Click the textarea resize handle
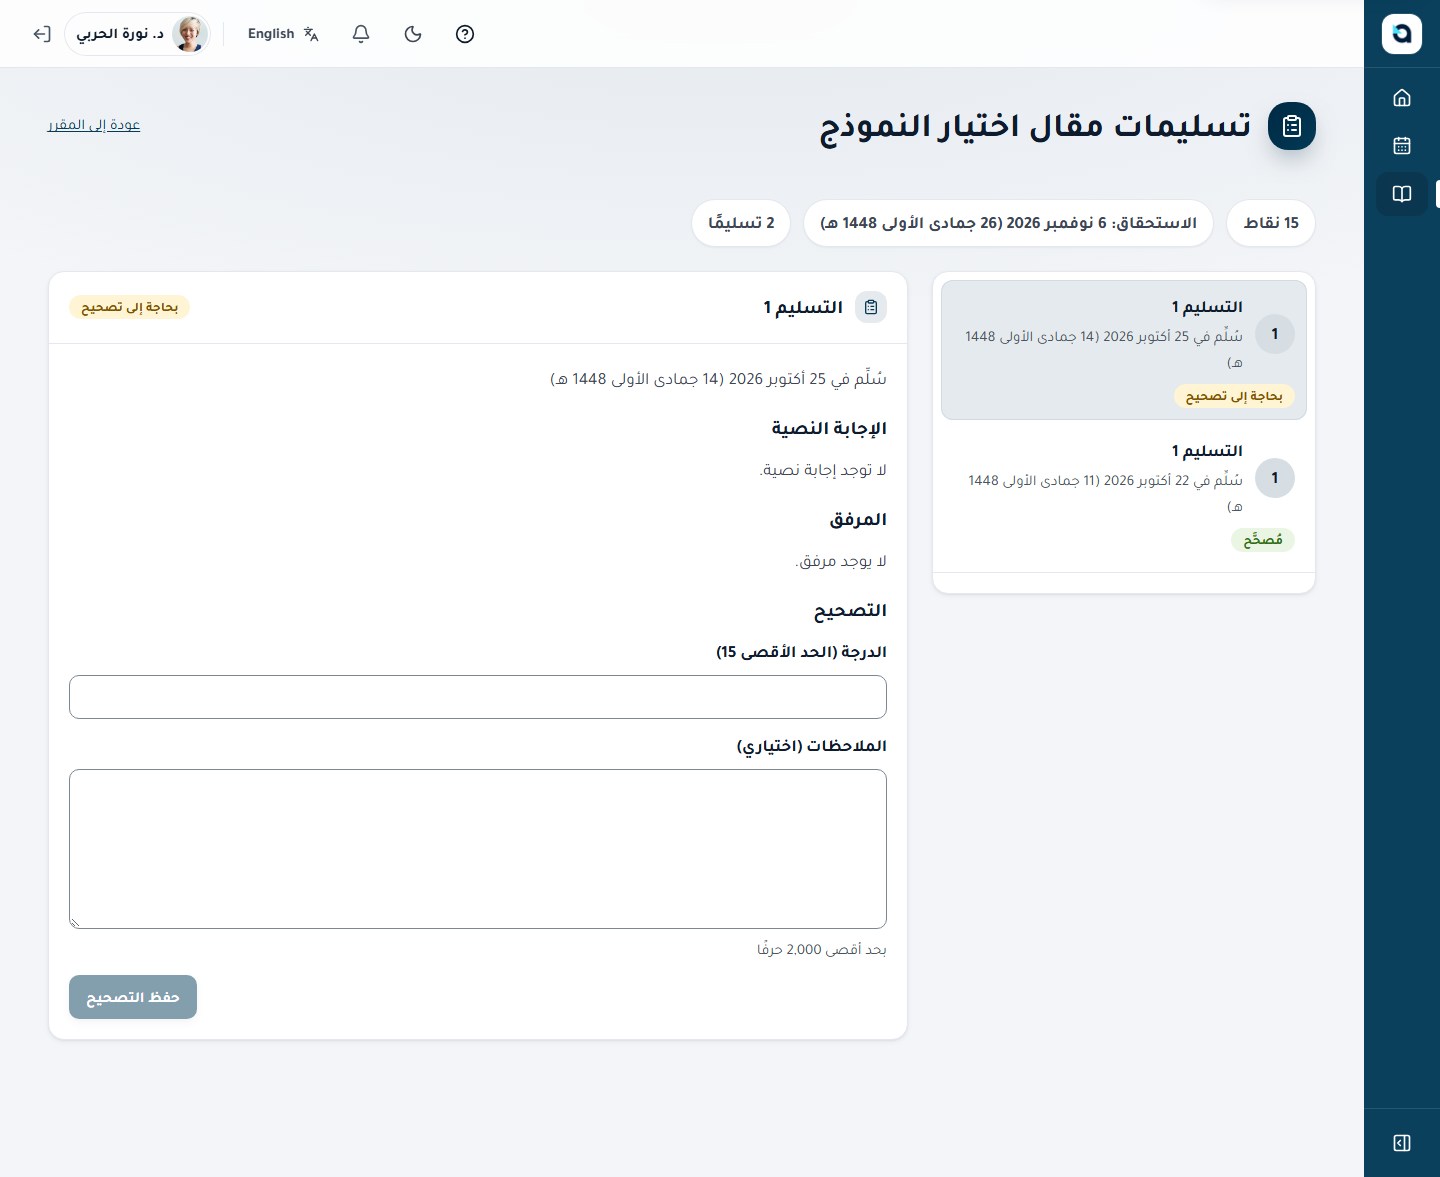1440x1177 pixels. (75, 923)
